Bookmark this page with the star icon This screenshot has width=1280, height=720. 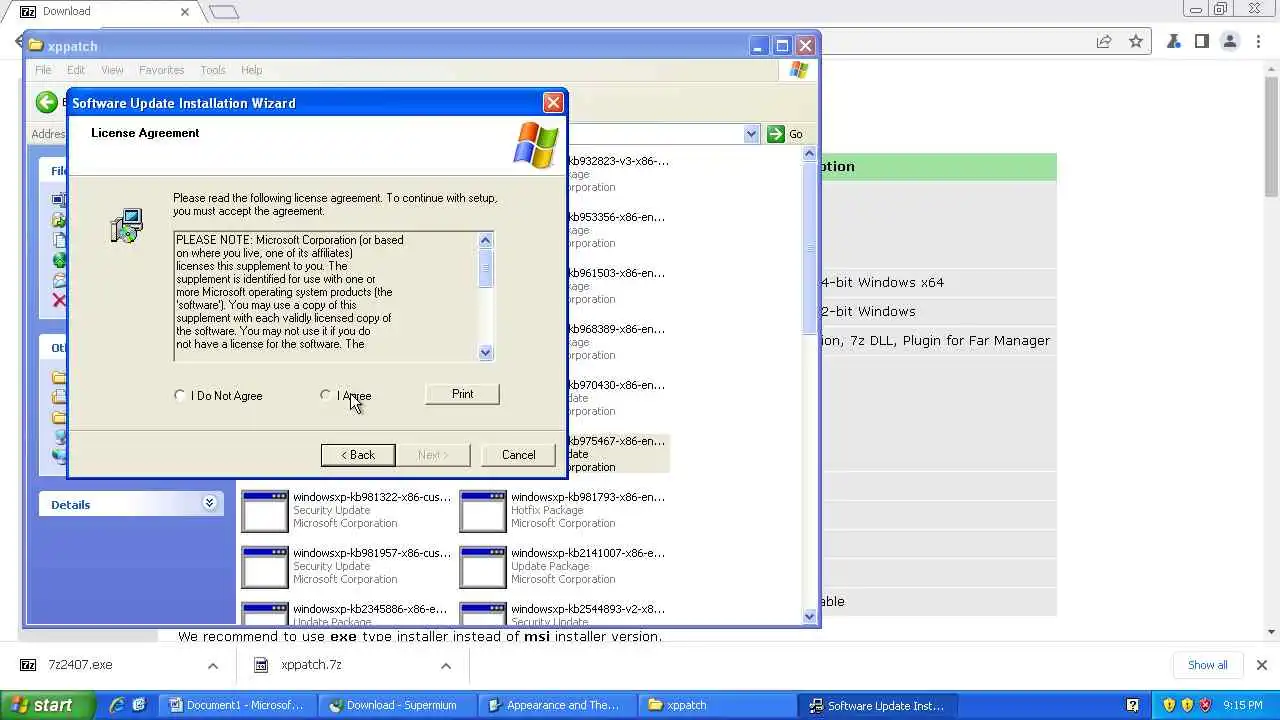1136,41
